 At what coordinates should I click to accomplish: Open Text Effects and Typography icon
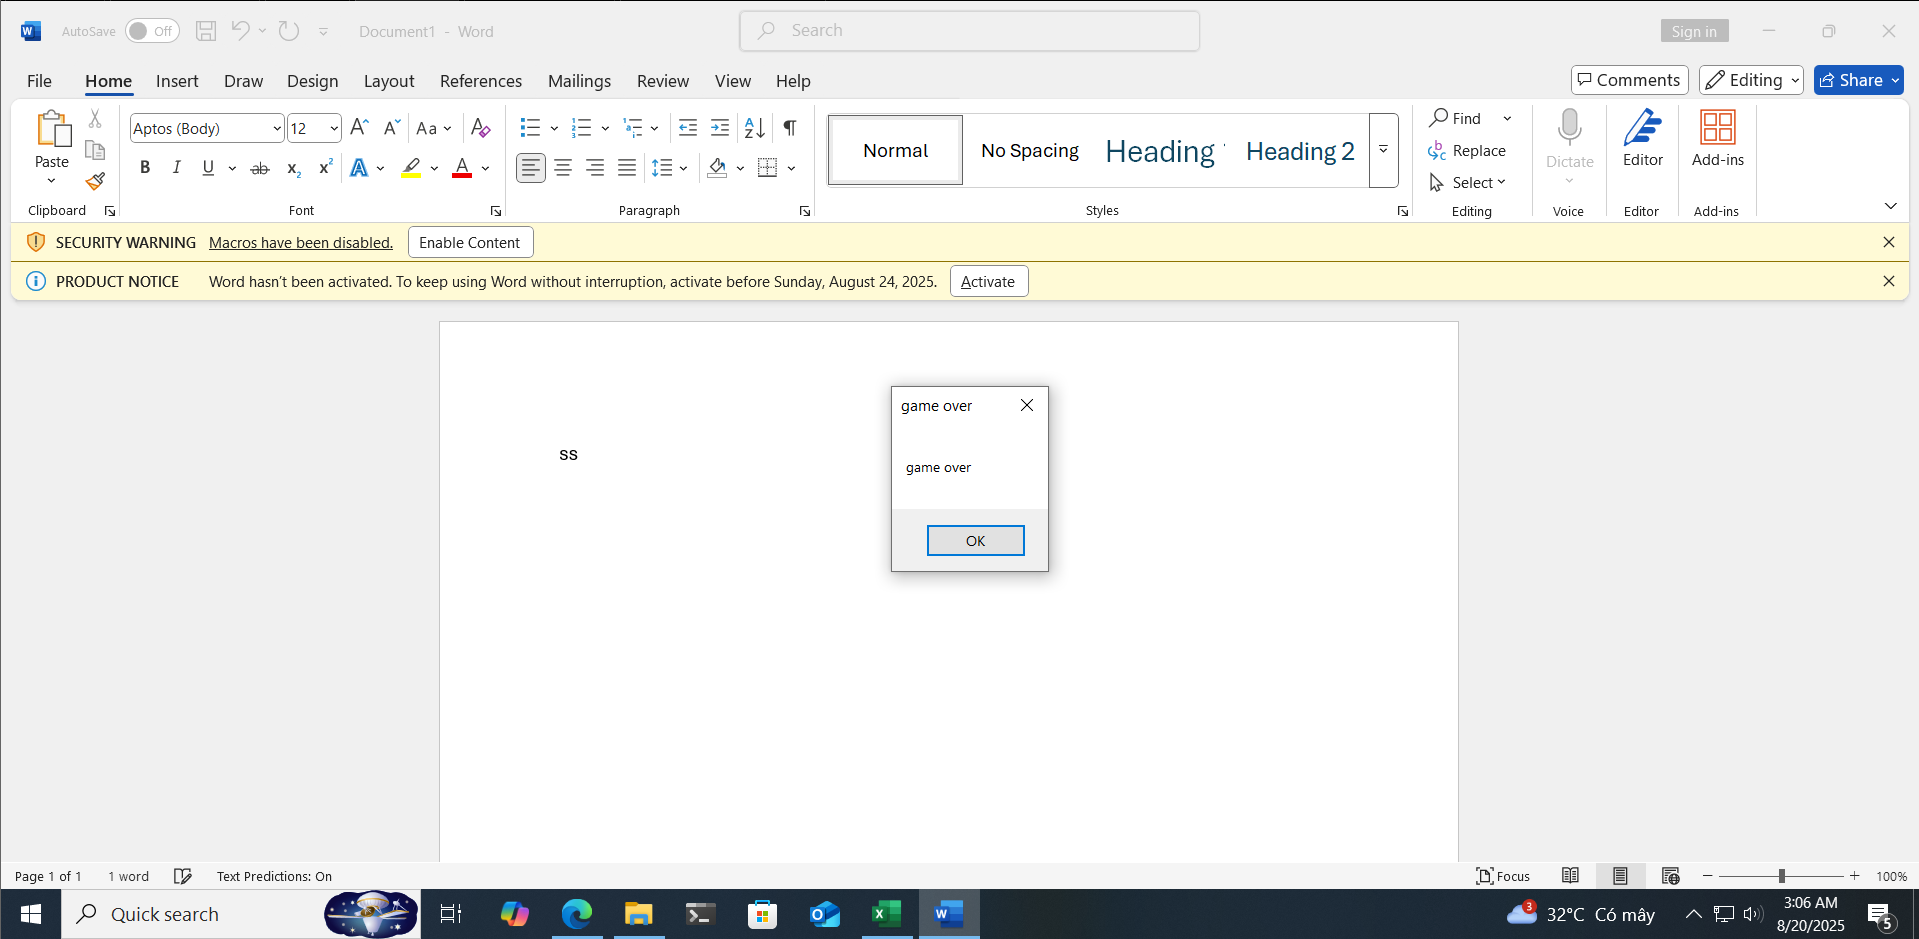359,168
